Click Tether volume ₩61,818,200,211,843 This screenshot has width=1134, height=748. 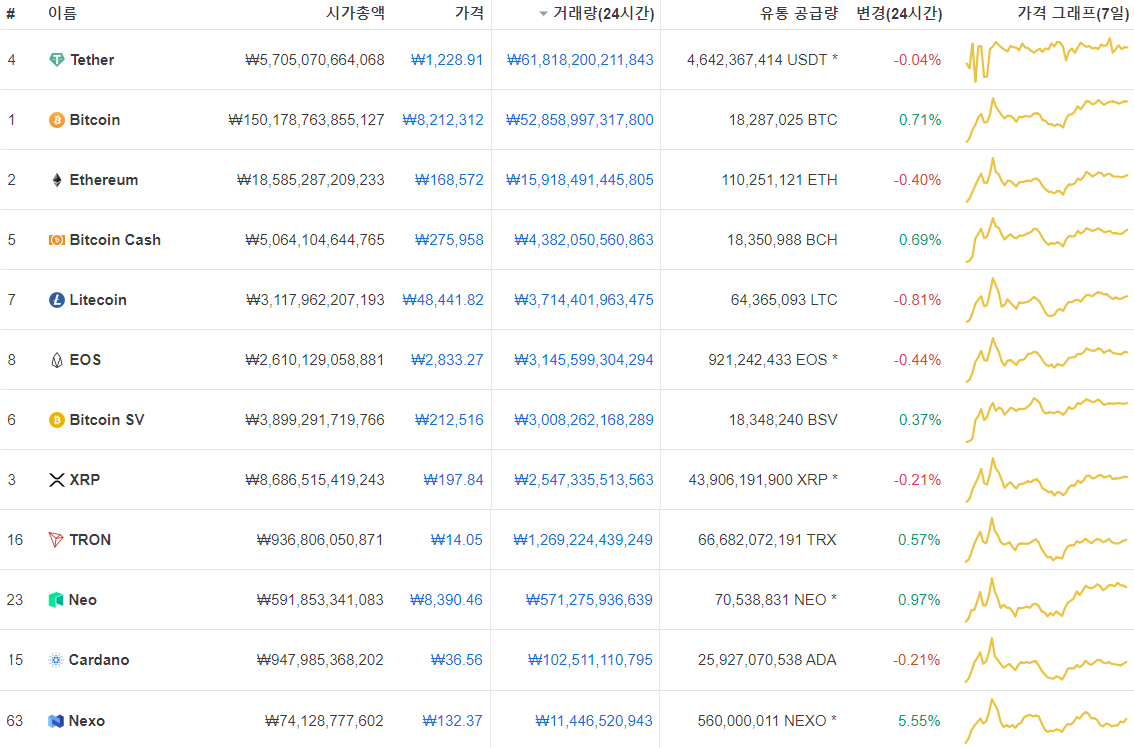pyautogui.click(x=580, y=60)
